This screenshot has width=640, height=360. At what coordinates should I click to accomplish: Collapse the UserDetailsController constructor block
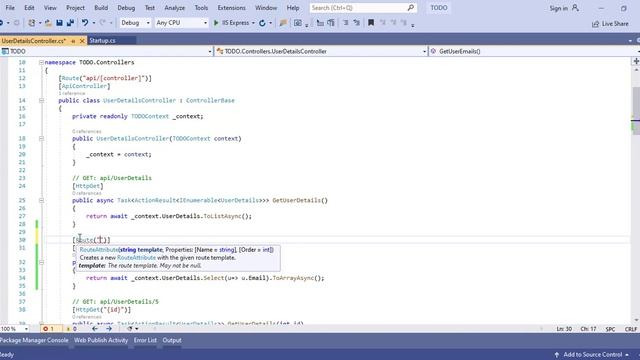pos(41,139)
